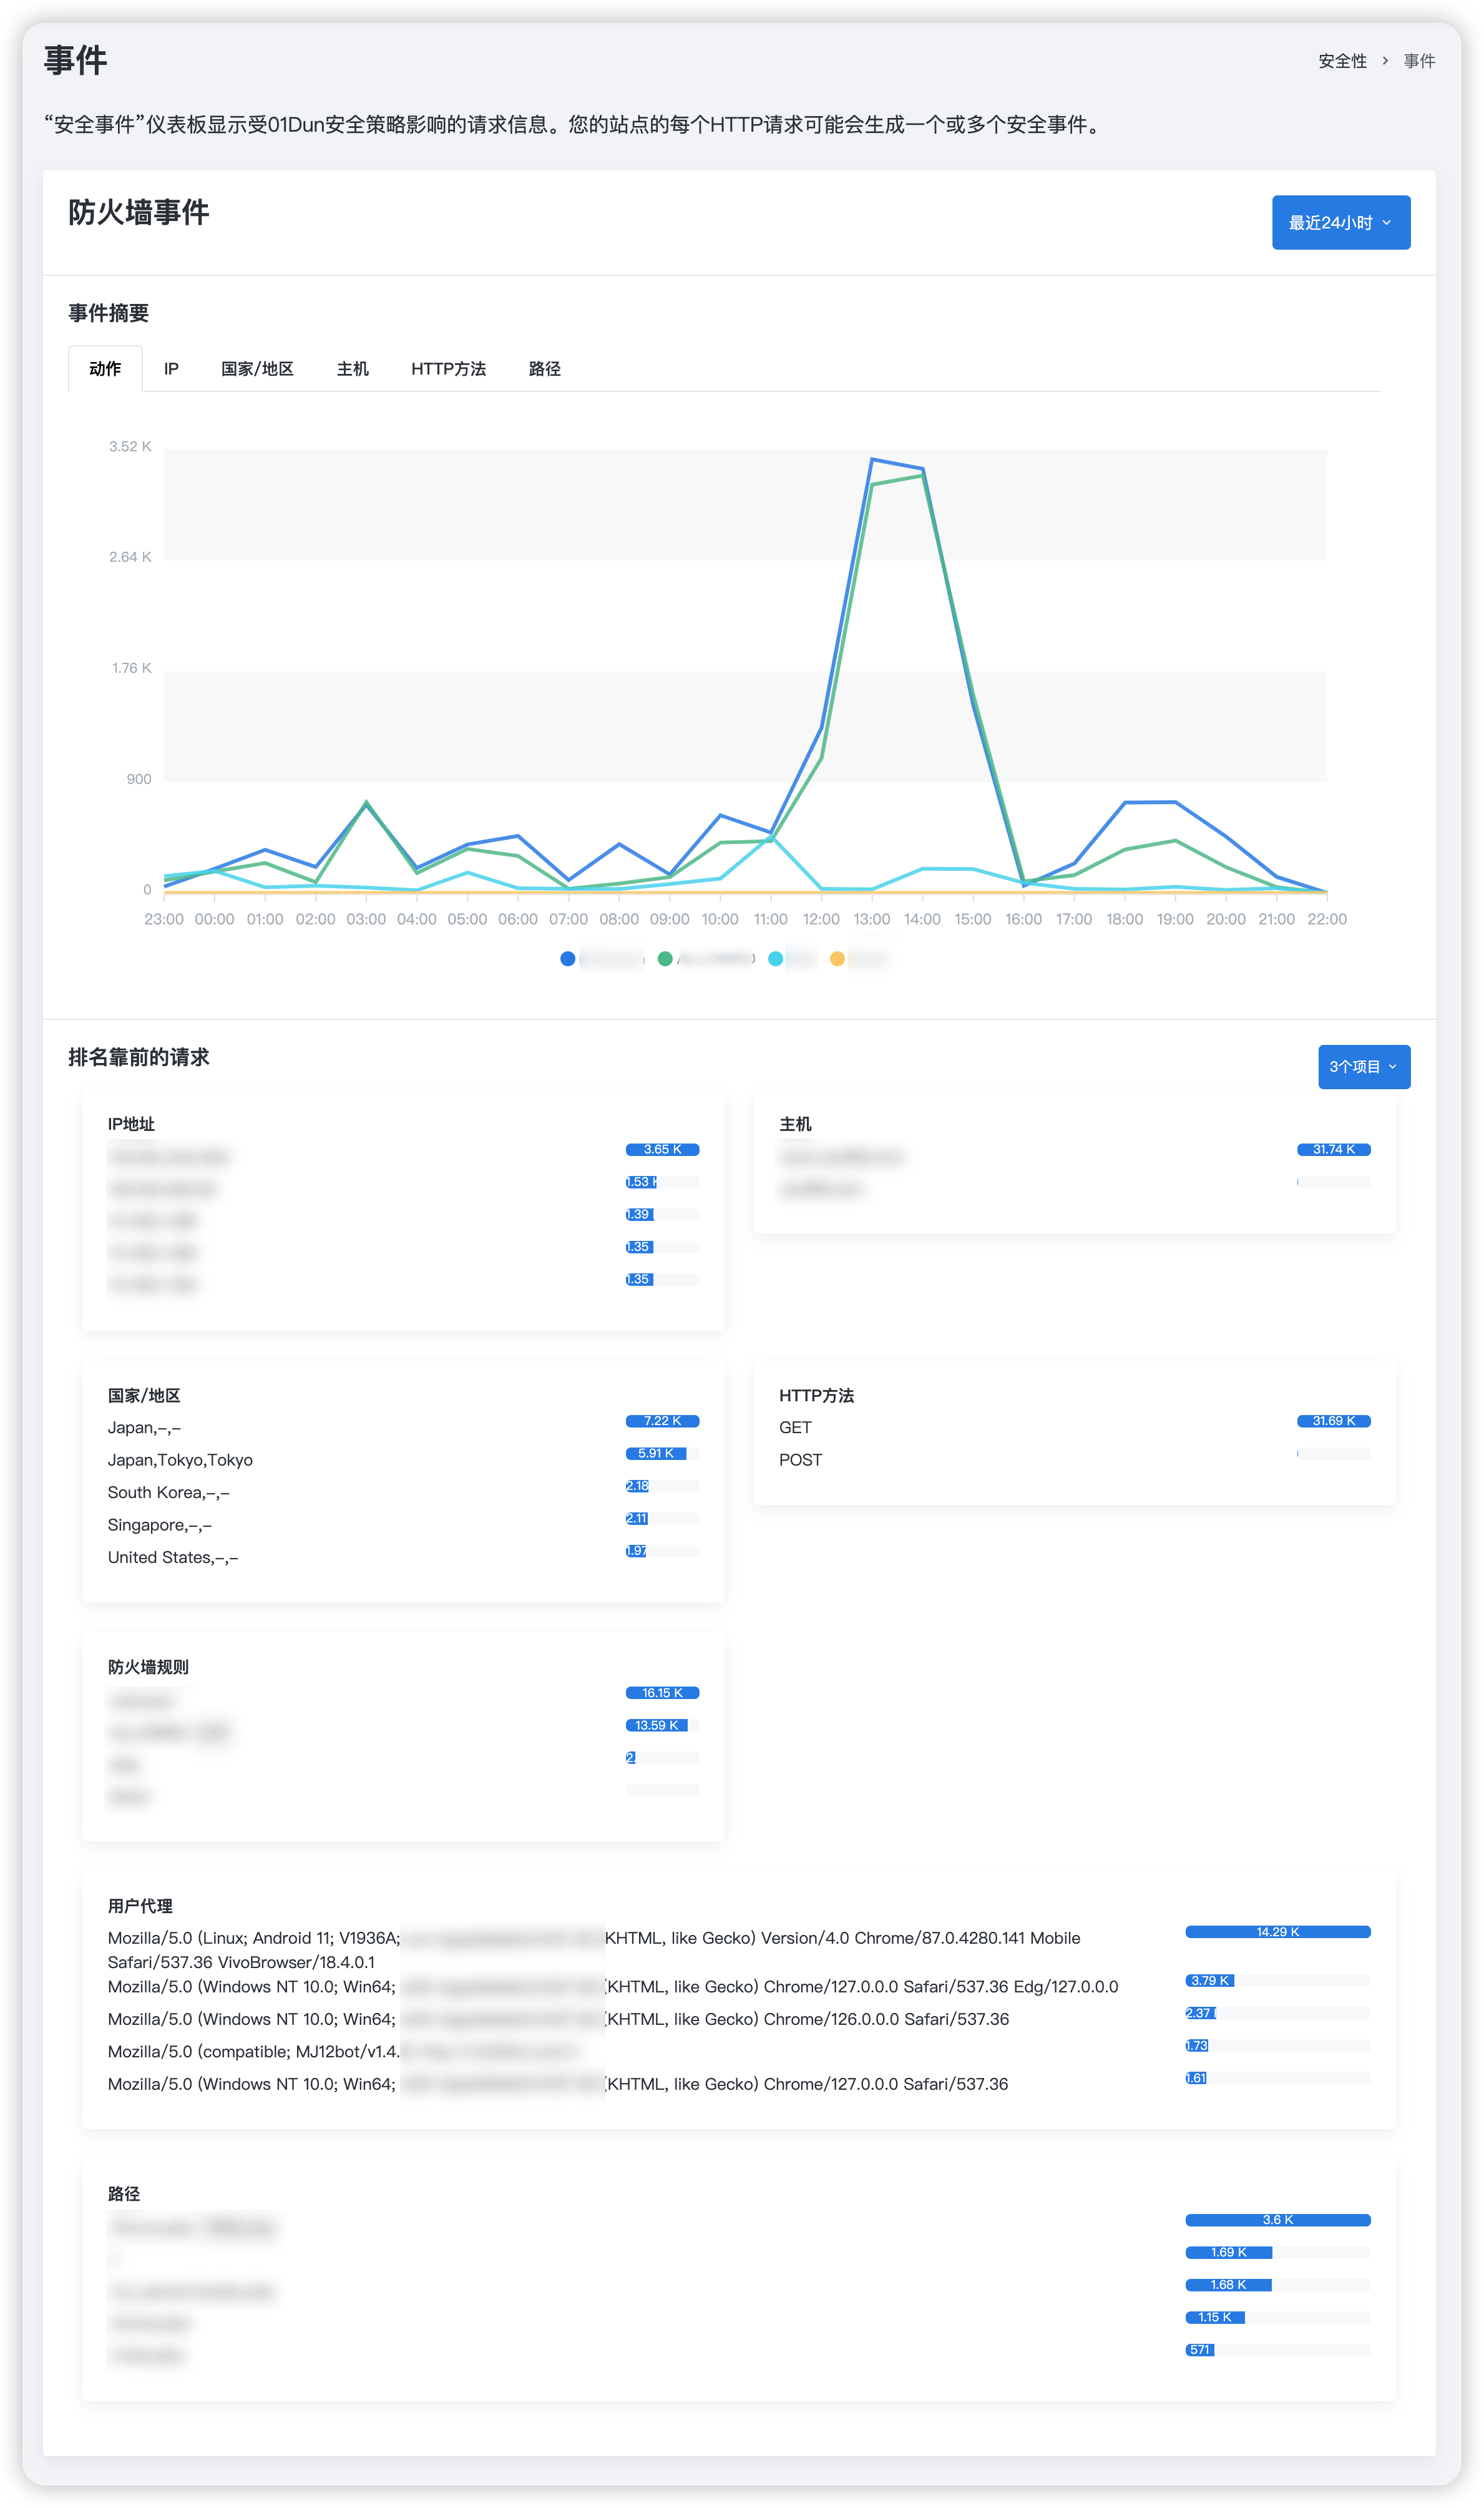
Task: Click the Edg/127.0.0.0 user agent row
Action: point(738,1986)
